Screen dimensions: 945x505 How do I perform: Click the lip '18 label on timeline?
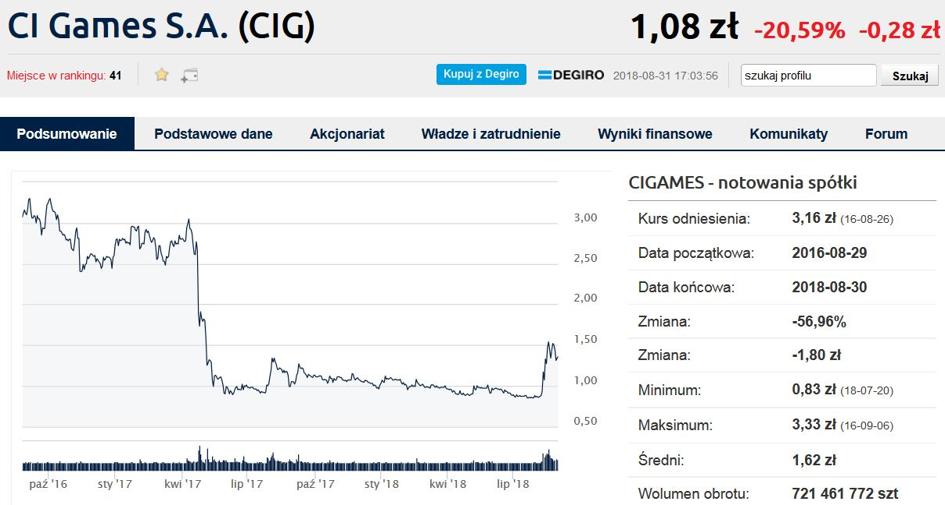point(512,484)
